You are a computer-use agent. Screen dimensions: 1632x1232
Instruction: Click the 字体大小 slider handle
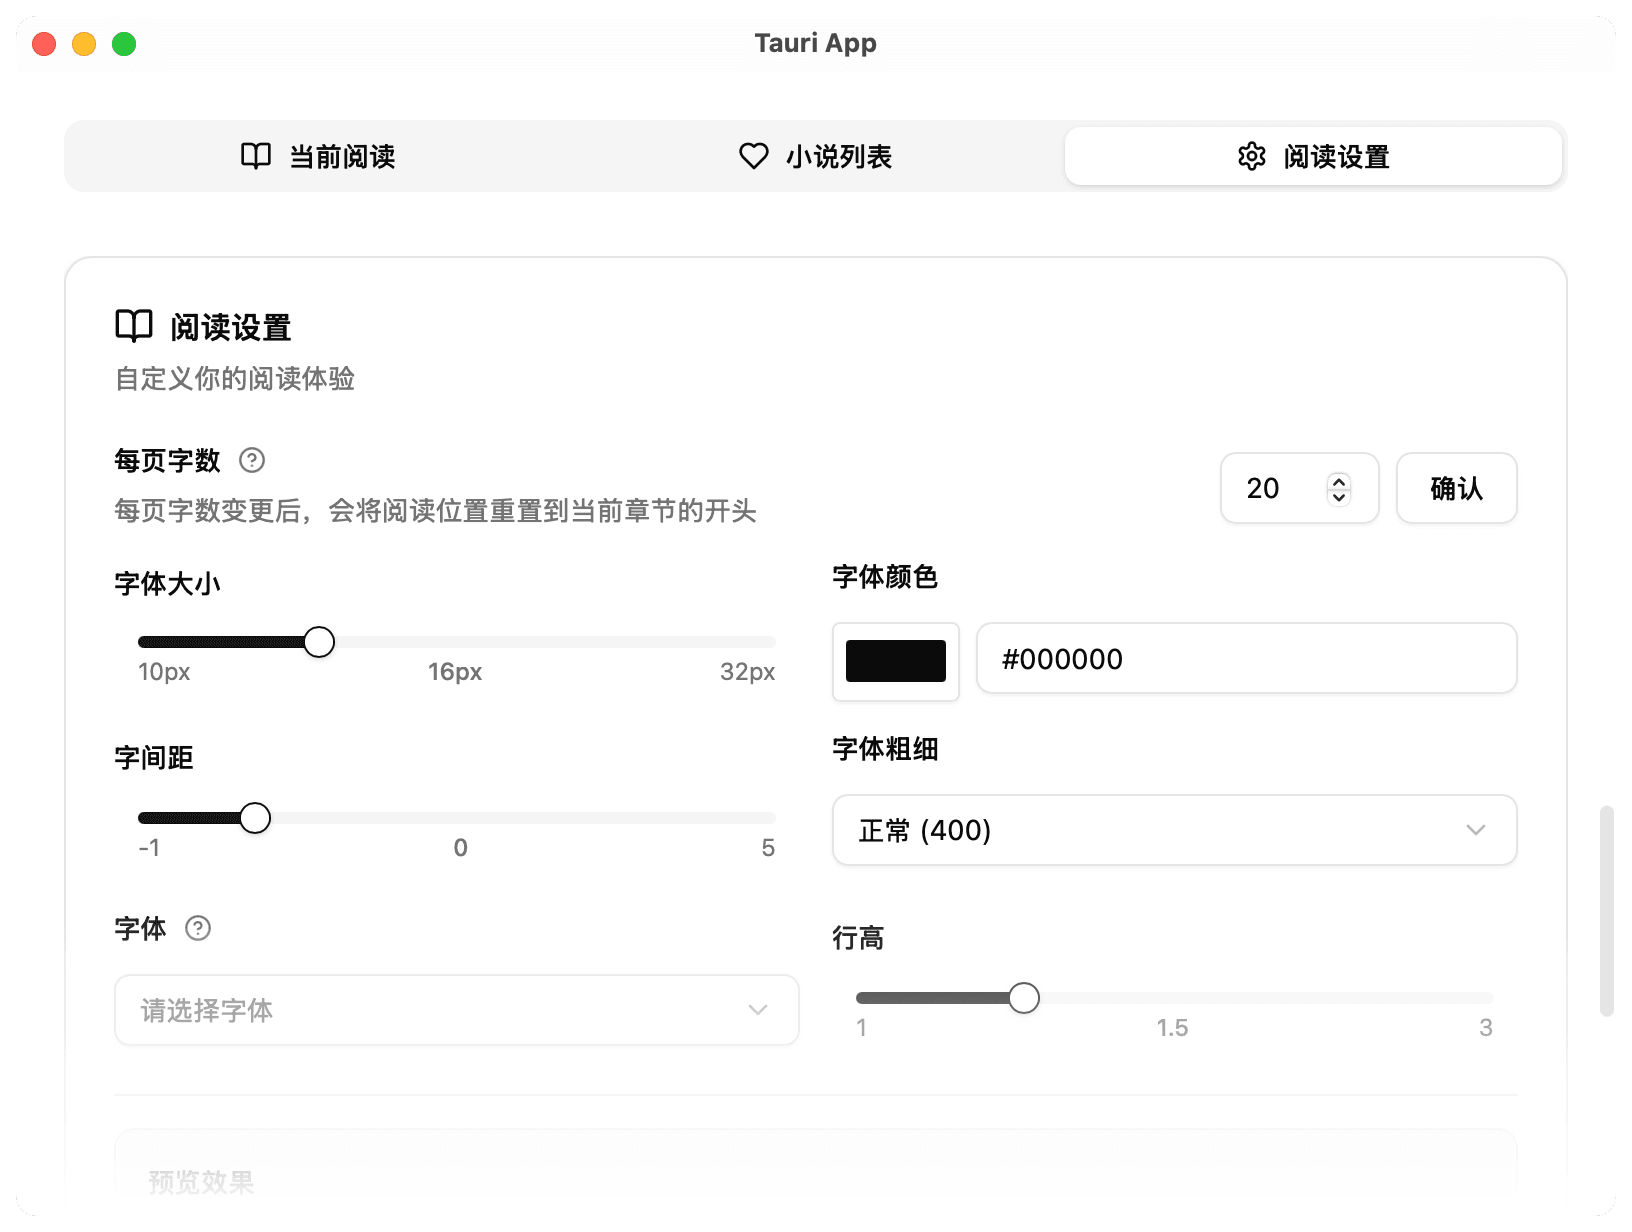(319, 641)
